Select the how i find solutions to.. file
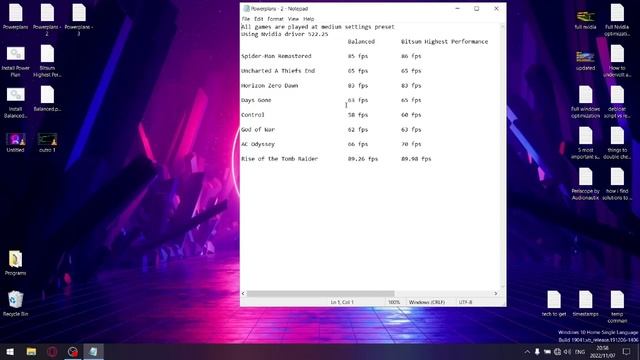 617,184
